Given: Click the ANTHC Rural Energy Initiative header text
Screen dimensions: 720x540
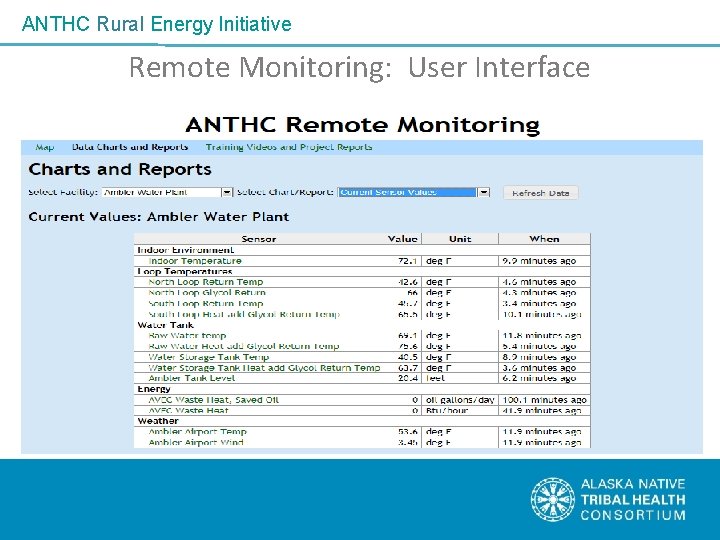Looking at the screenshot, I should 157,24.
